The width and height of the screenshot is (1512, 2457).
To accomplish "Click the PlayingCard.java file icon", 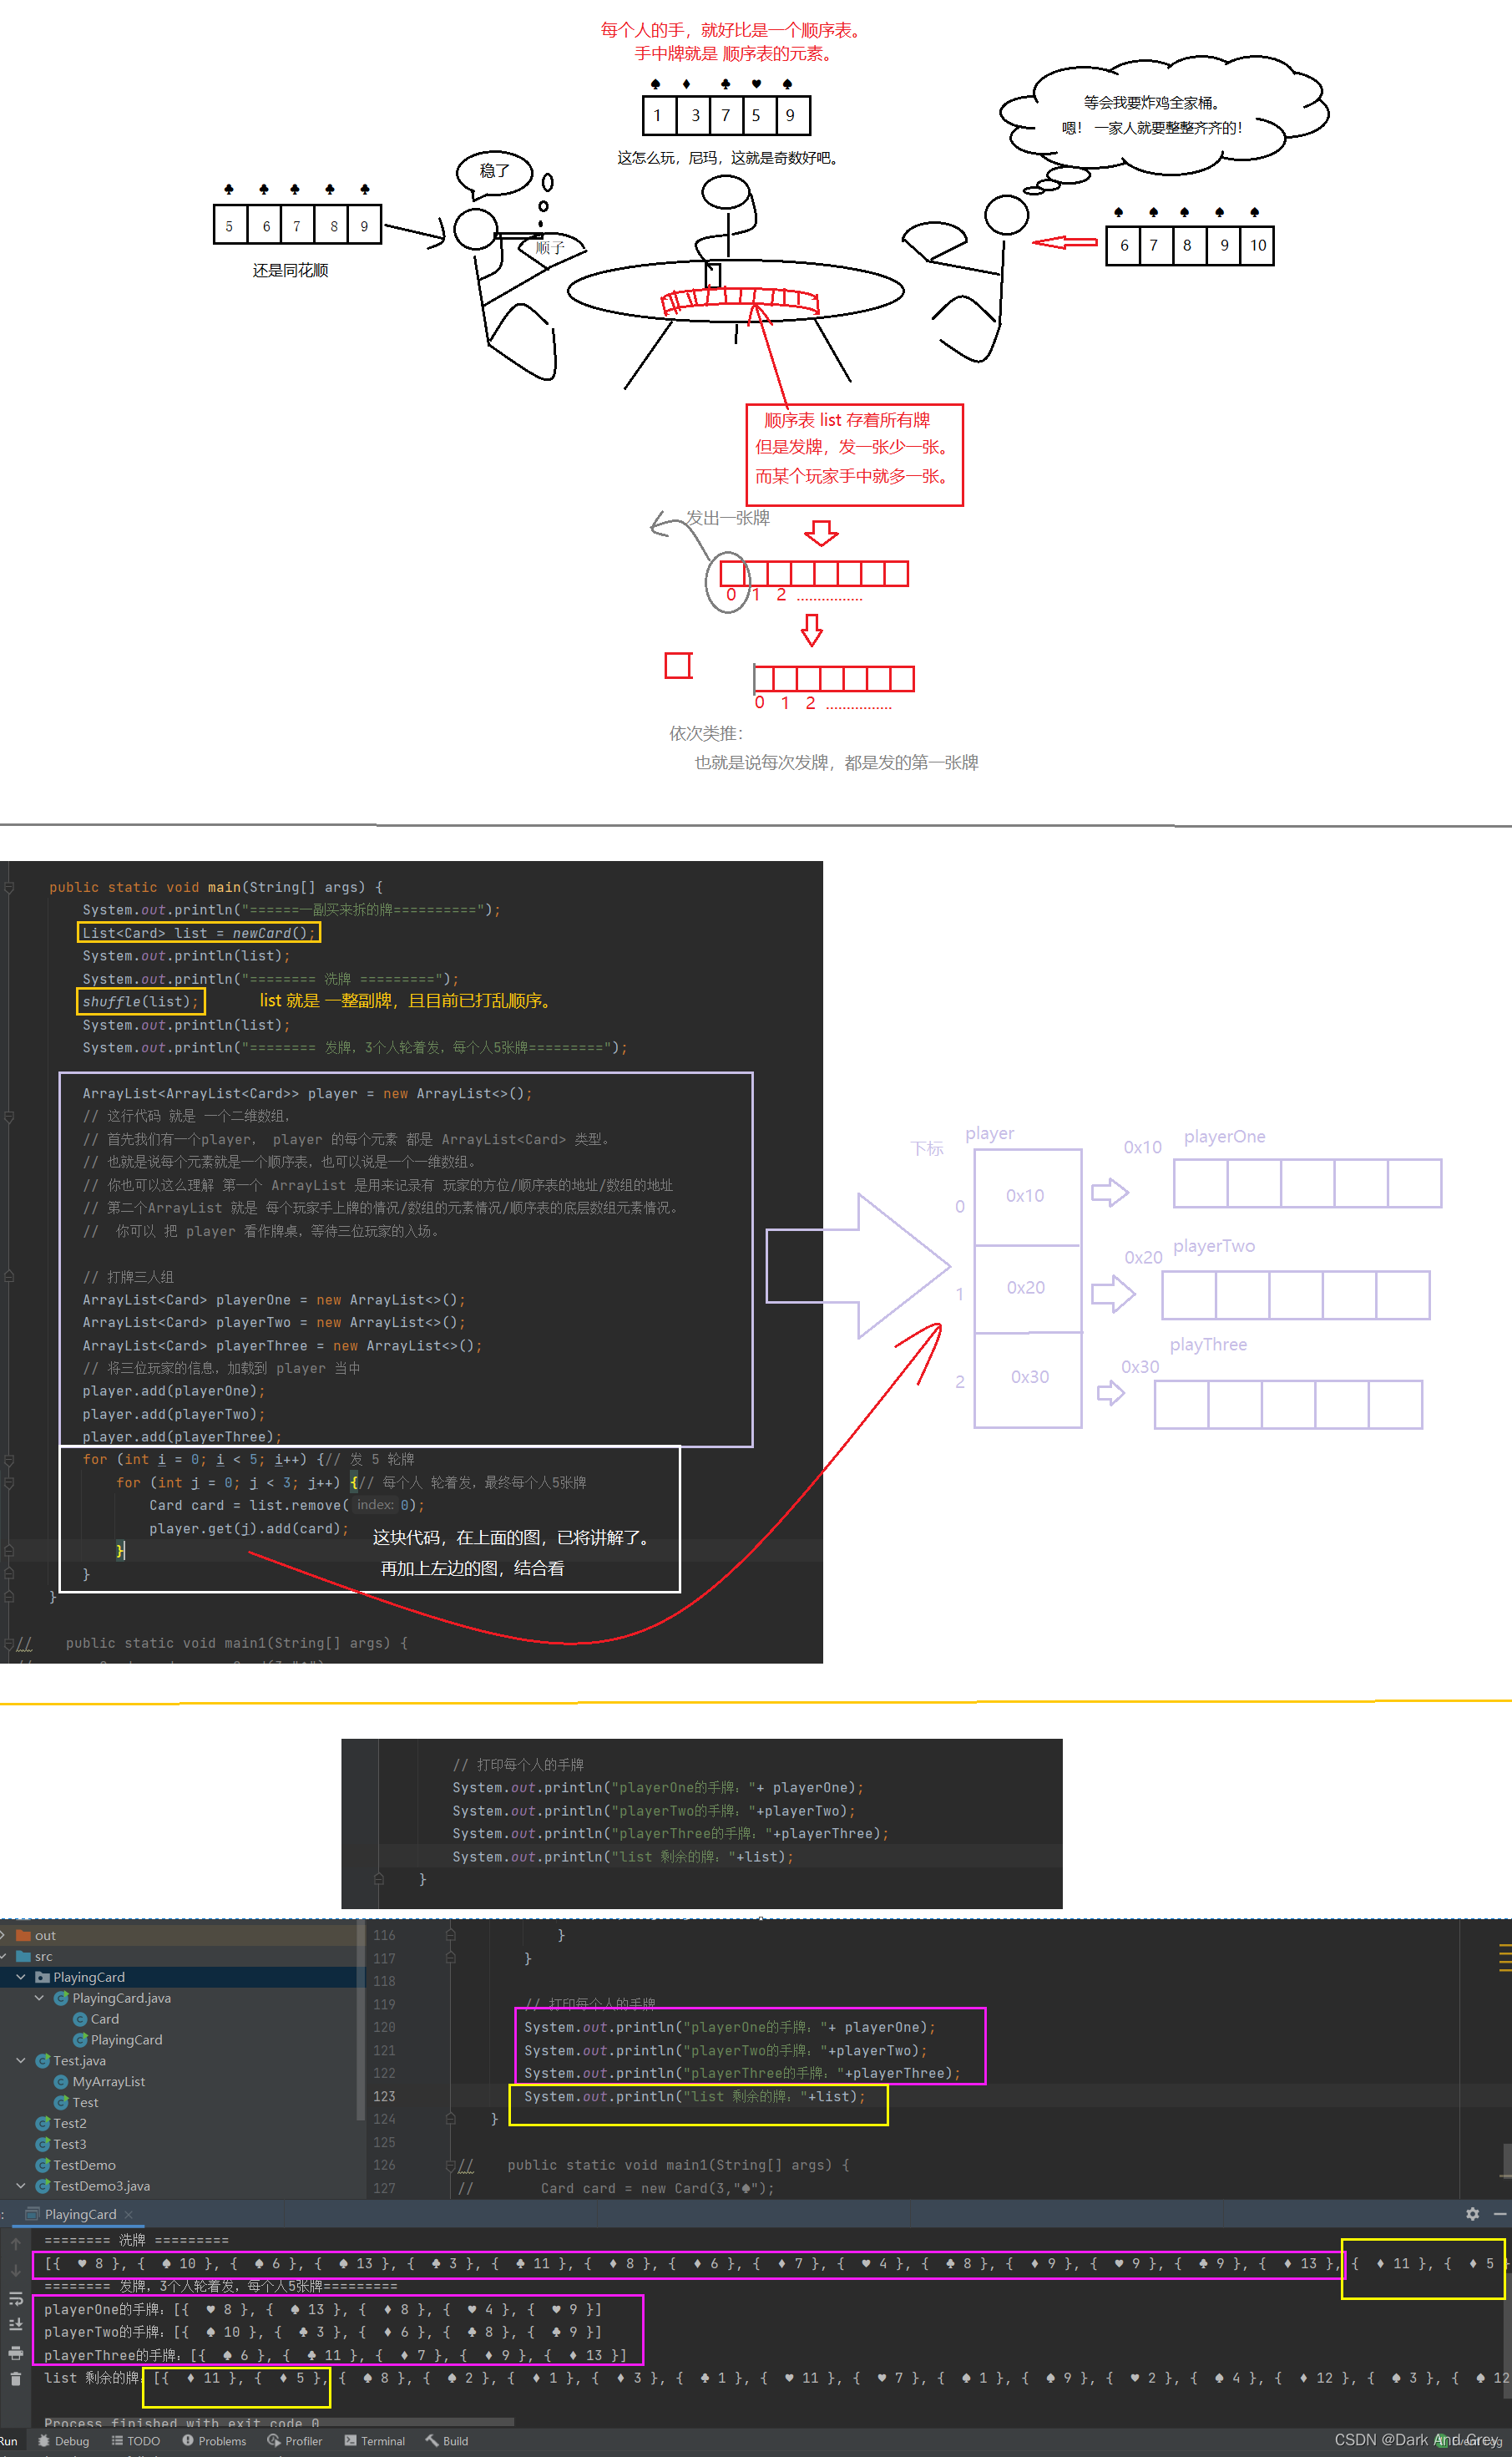I will tap(61, 1998).
